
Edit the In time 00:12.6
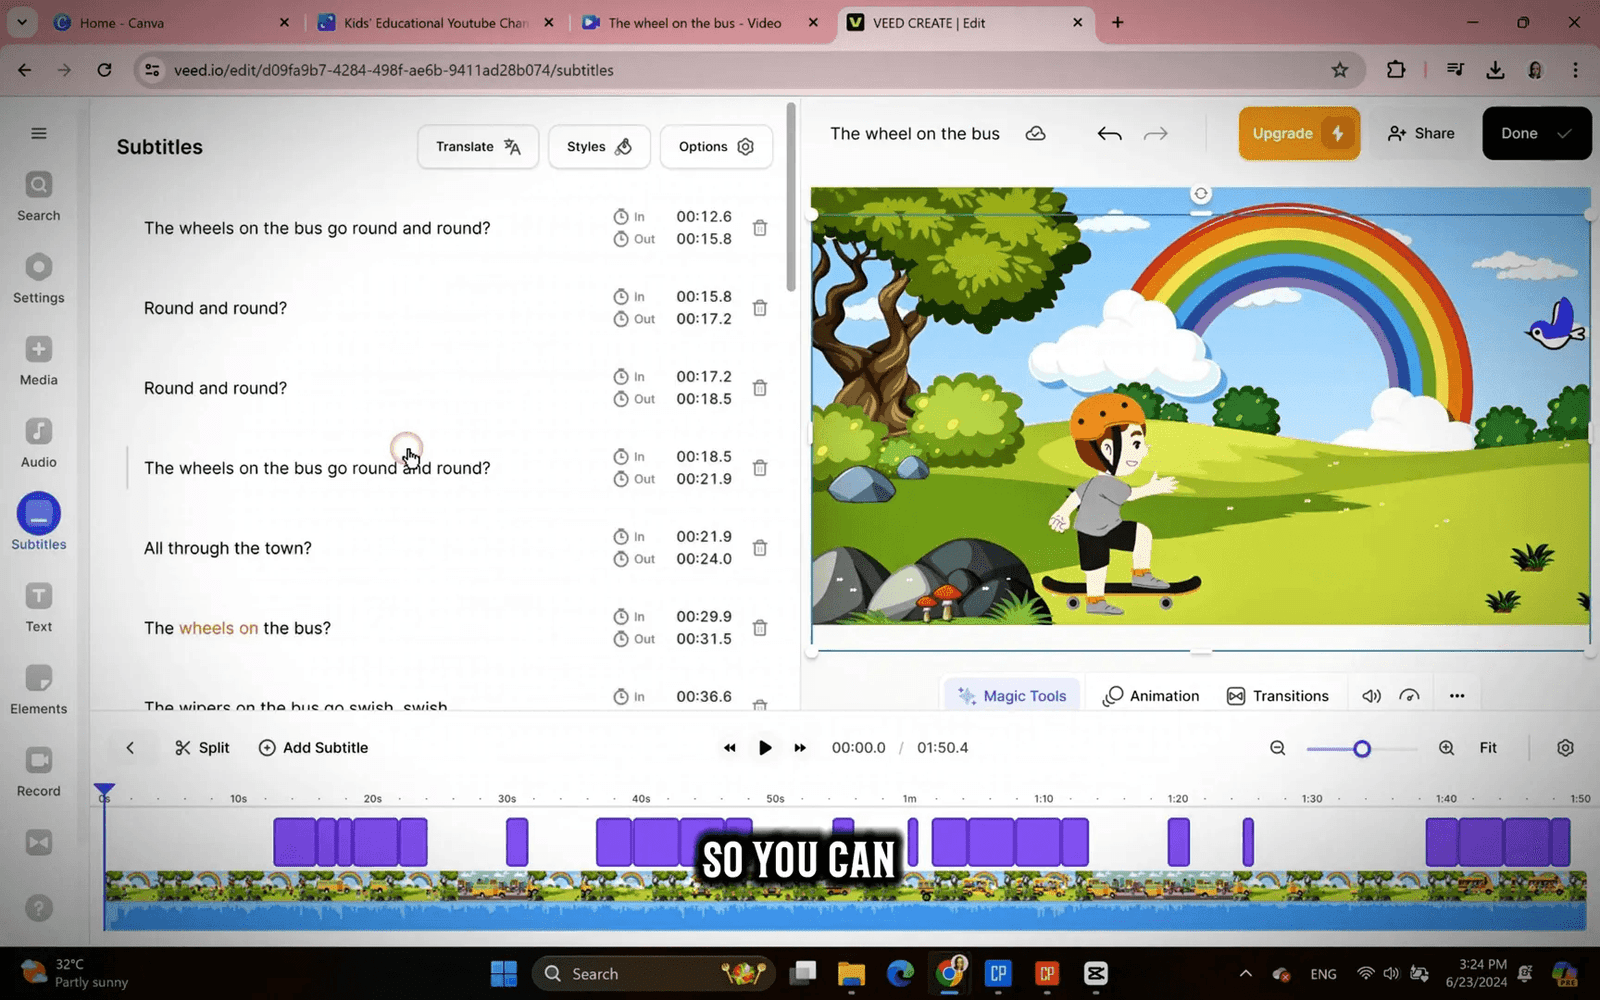[704, 216]
